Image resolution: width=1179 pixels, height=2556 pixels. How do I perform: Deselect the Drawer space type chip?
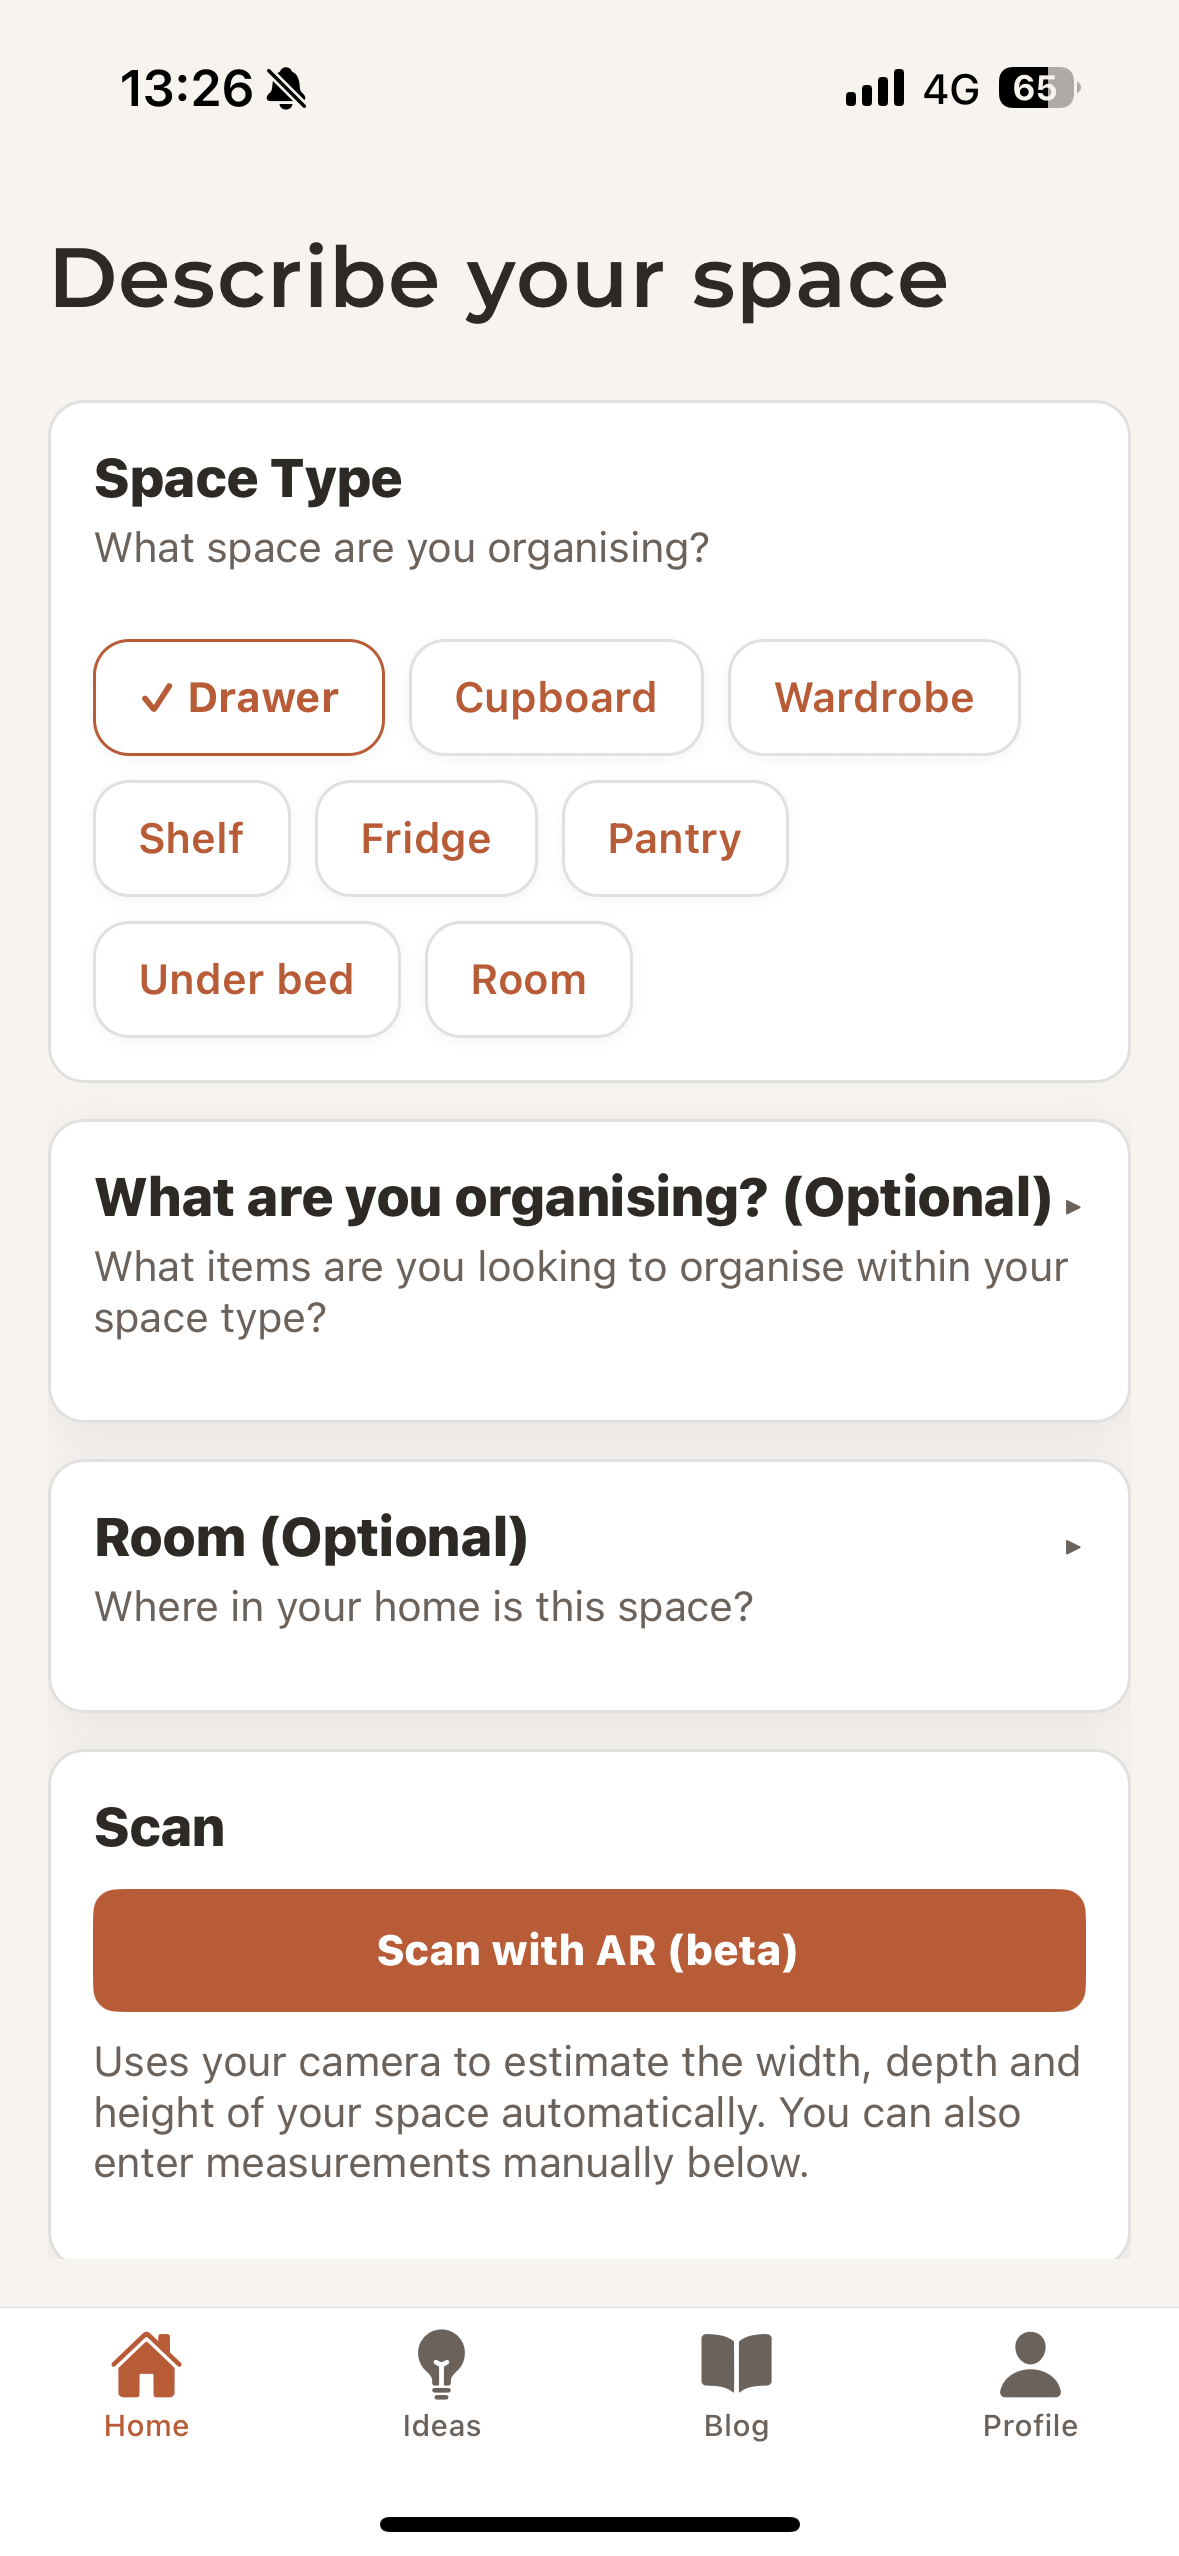pyautogui.click(x=239, y=697)
